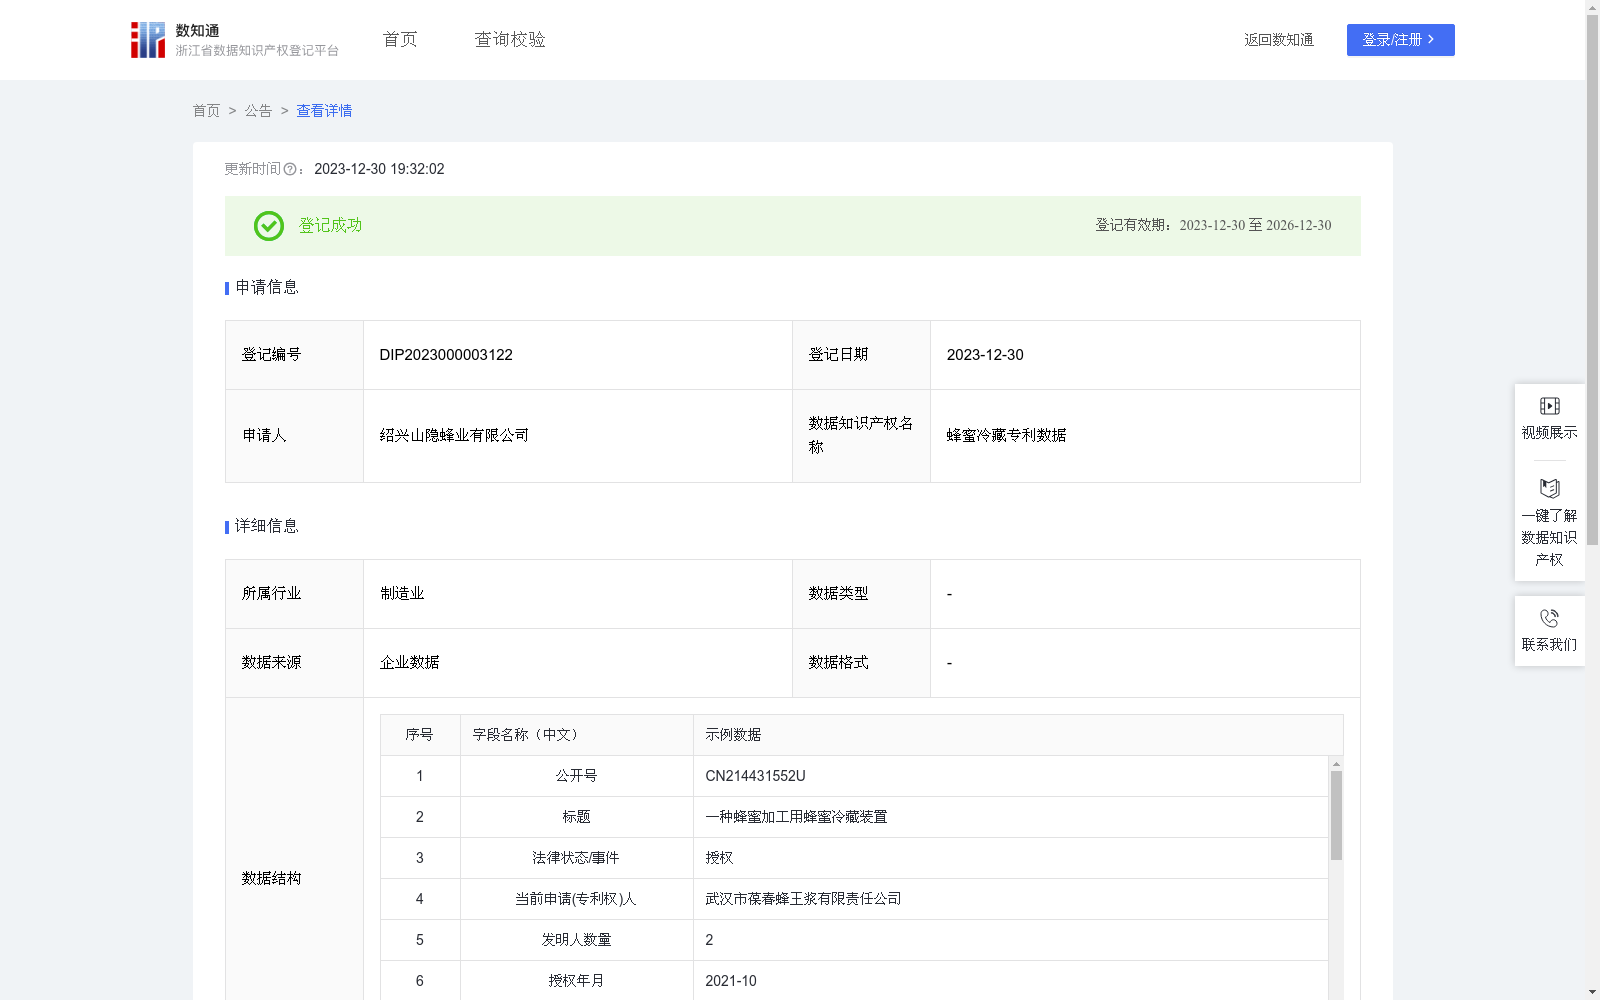Click the help icon beside 更新时间
This screenshot has height=1000, width=1600.
pyautogui.click(x=290, y=170)
